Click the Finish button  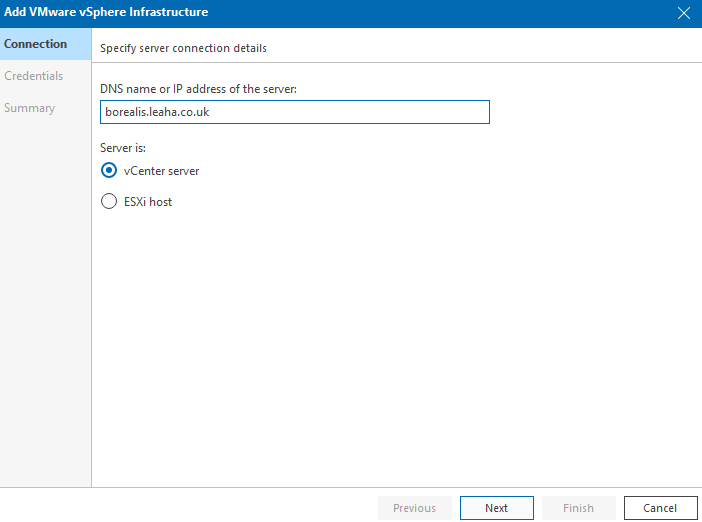click(x=578, y=508)
